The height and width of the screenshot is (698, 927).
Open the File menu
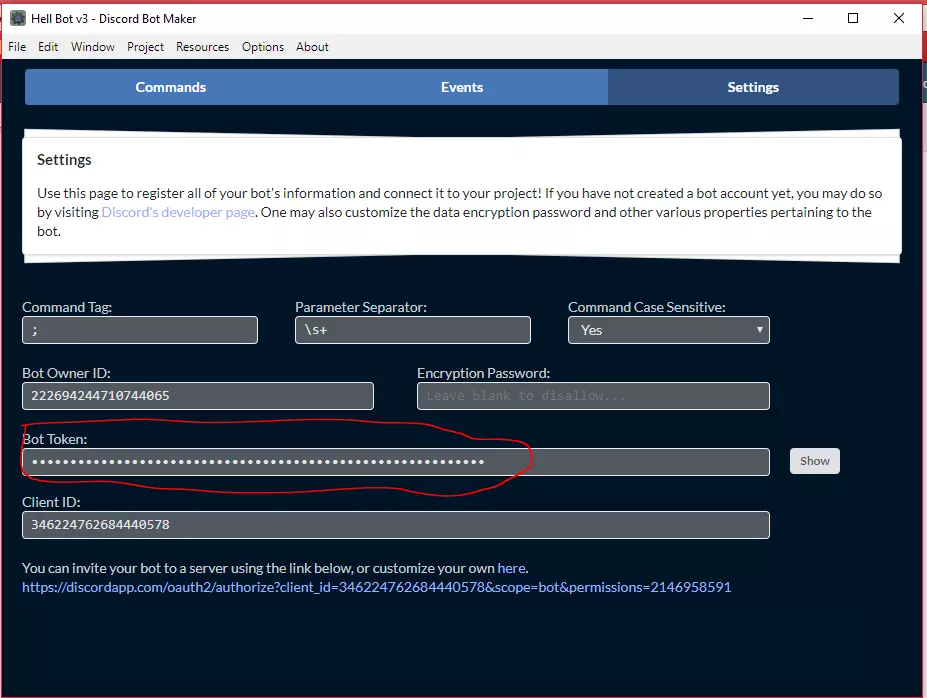pyautogui.click(x=17, y=47)
